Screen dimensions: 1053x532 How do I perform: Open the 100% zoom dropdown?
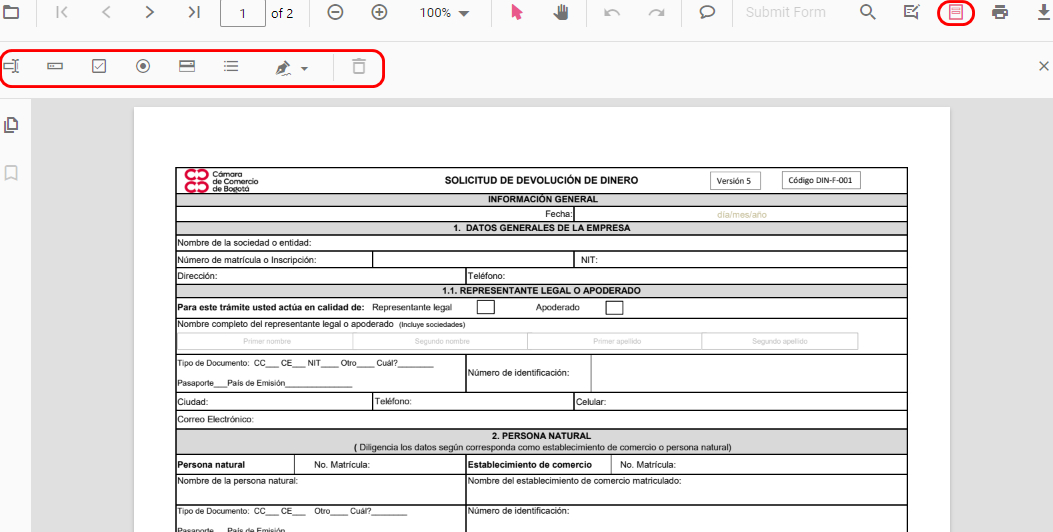pyautogui.click(x=444, y=13)
